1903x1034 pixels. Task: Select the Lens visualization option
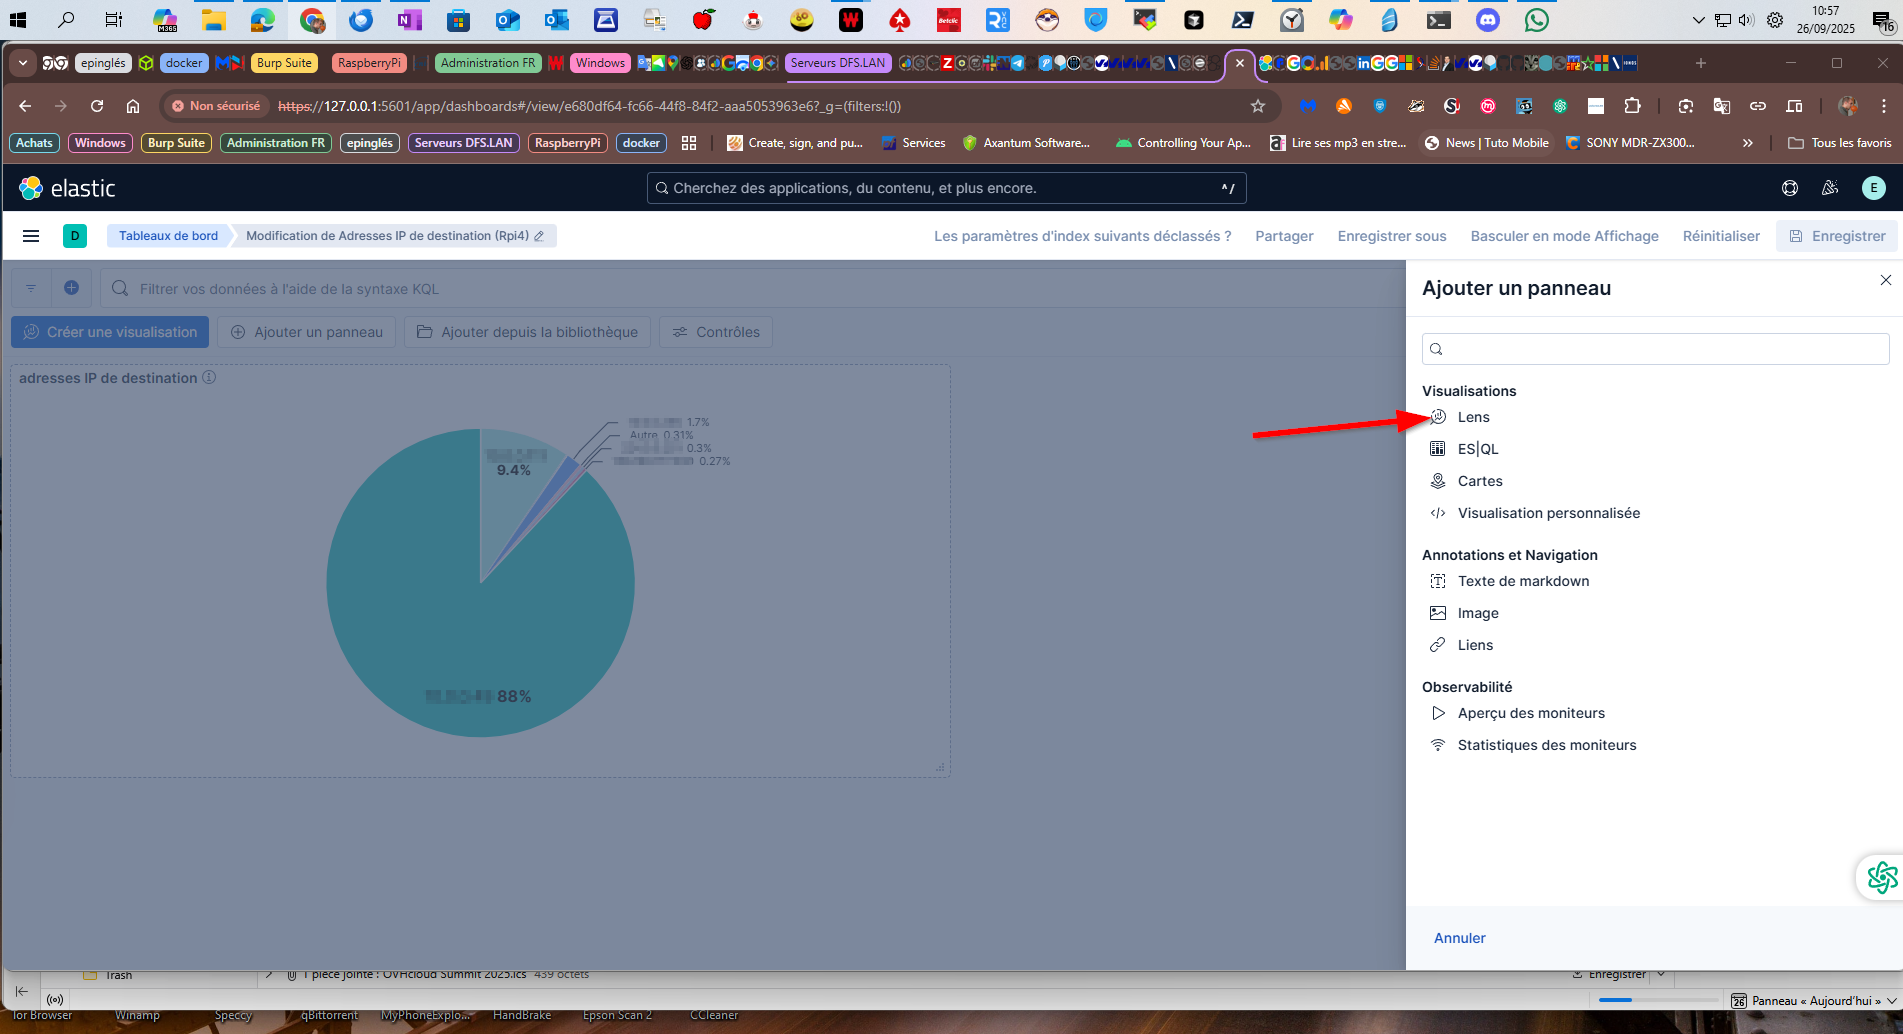[1473, 417]
